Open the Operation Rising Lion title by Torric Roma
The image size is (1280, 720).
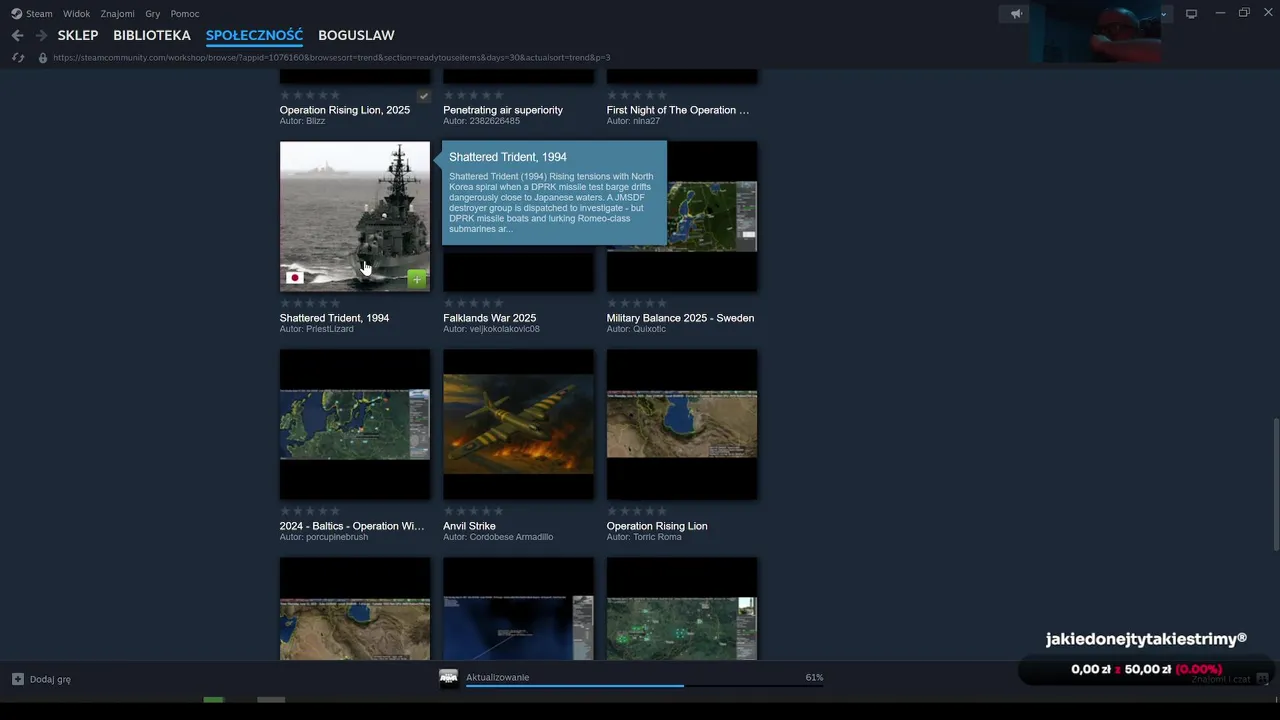(657, 526)
